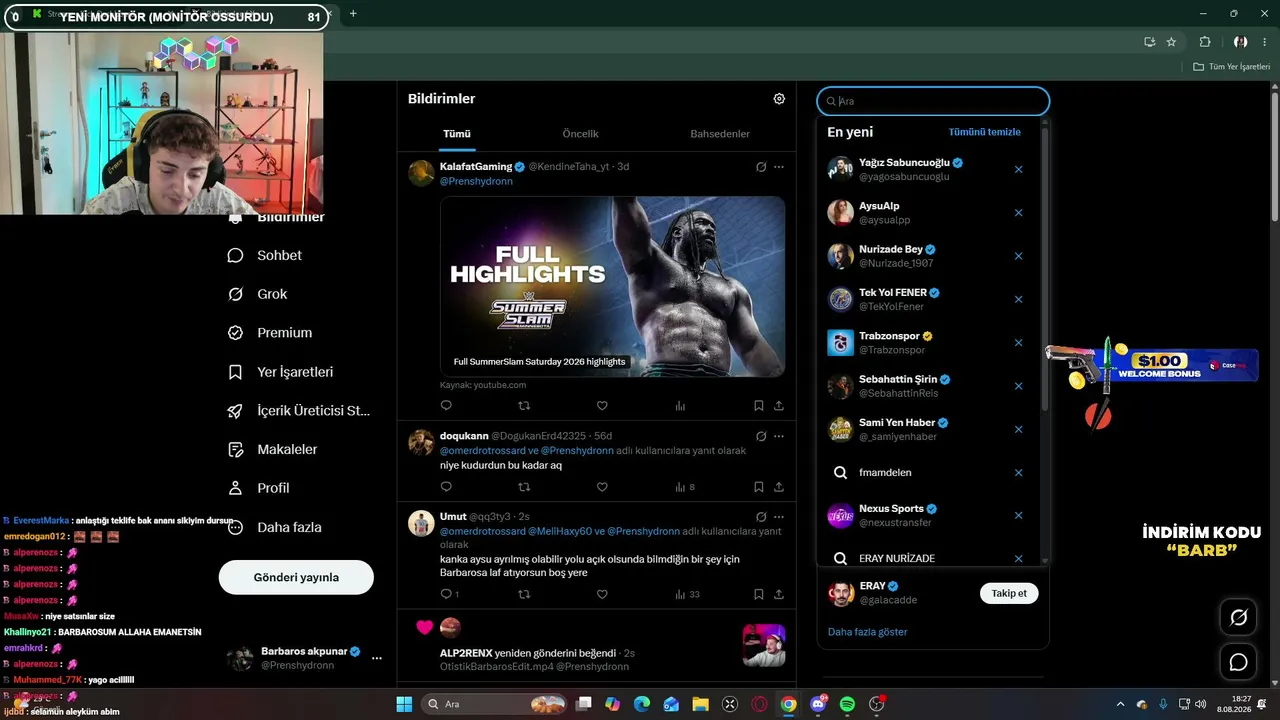
Task: Repost doqukann's post
Action: coord(524,487)
